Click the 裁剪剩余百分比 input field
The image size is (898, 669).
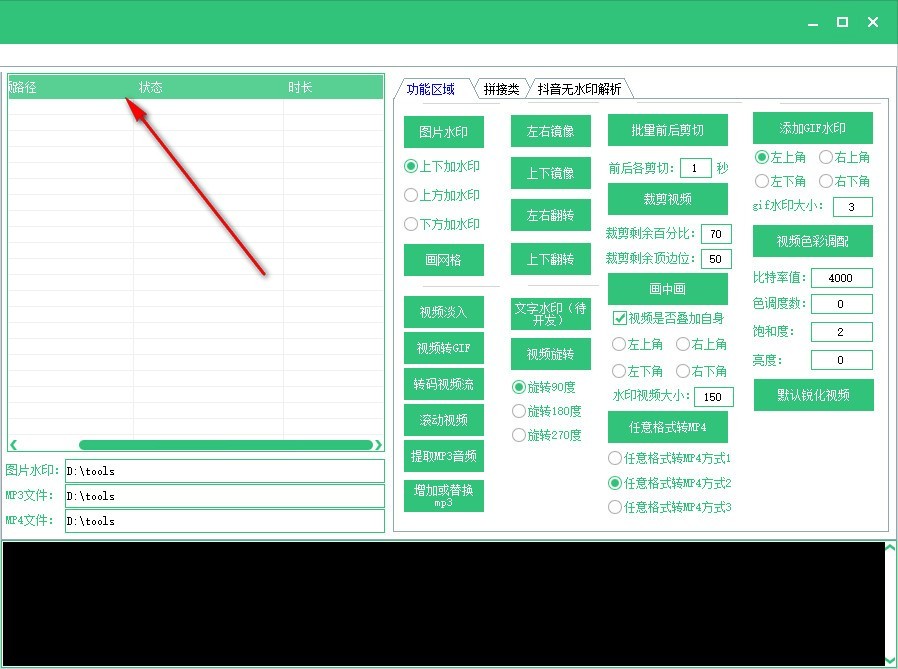point(716,234)
